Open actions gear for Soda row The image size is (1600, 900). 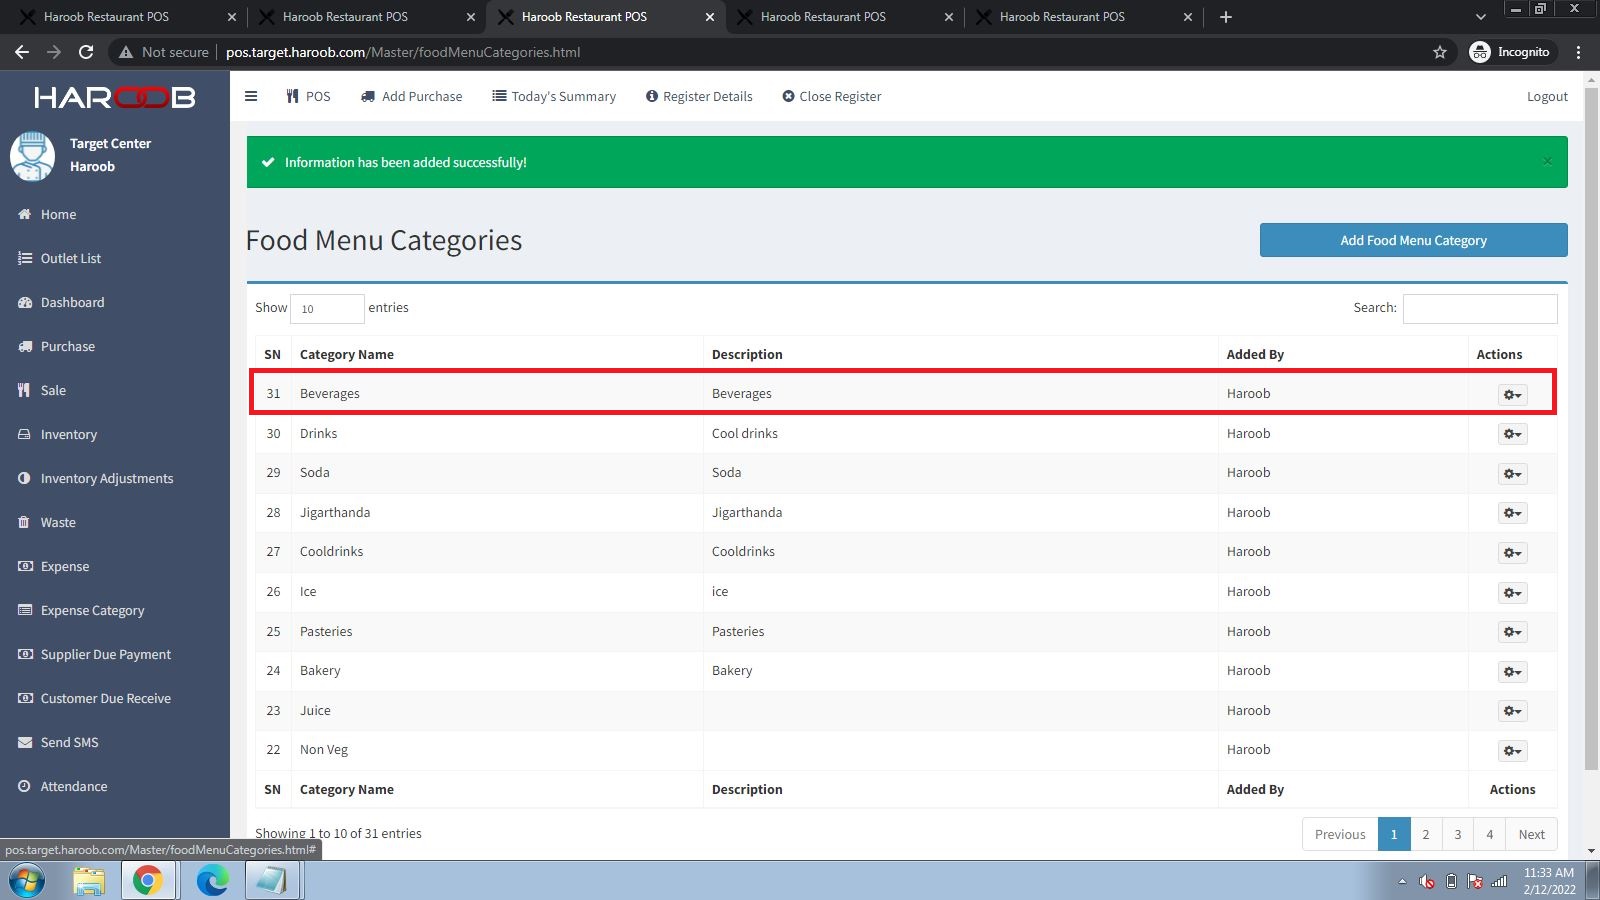(1512, 473)
